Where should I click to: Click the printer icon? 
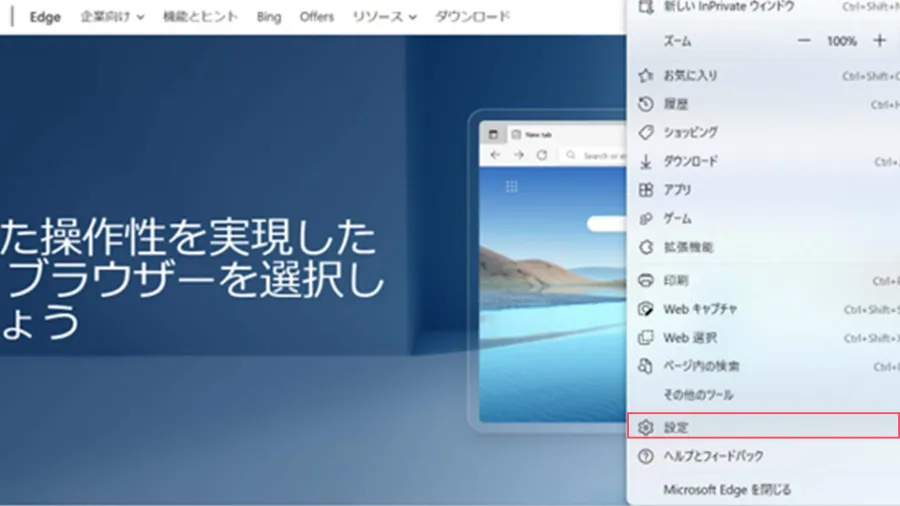[x=646, y=280]
